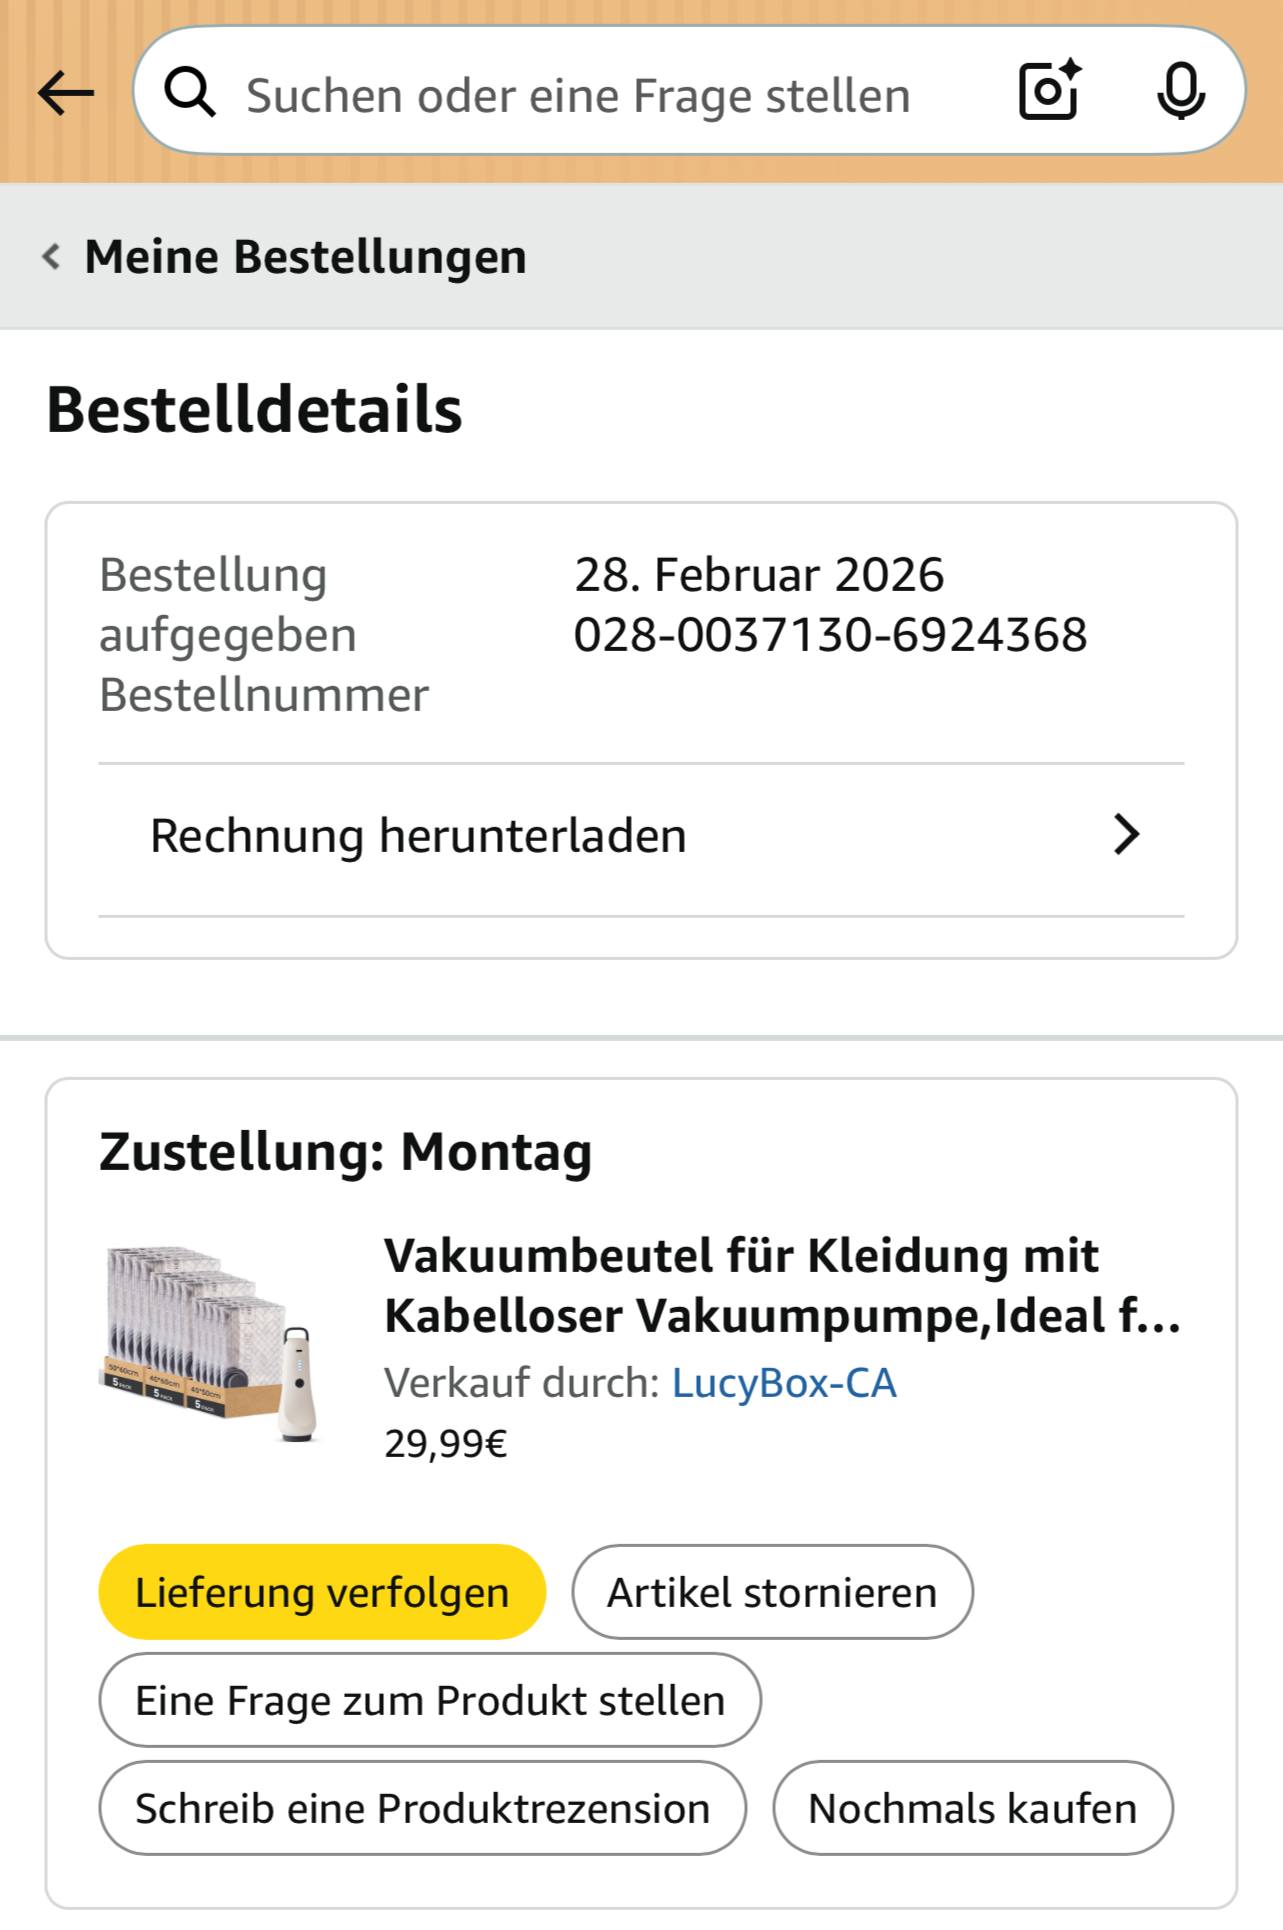This screenshot has height=1930, width=1283.
Task: Open the Vakuumbeutel für Kleidung product title
Action: click(782, 1285)
